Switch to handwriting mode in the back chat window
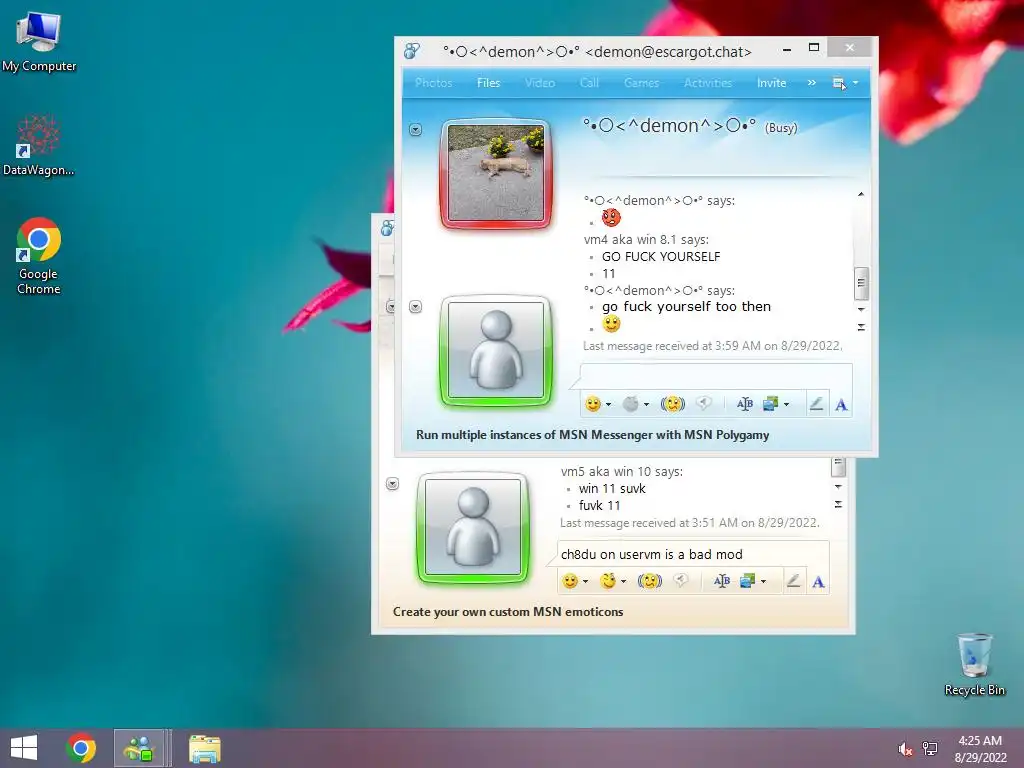This screenshot has height=768, width=1024. [x=793, y=581]
